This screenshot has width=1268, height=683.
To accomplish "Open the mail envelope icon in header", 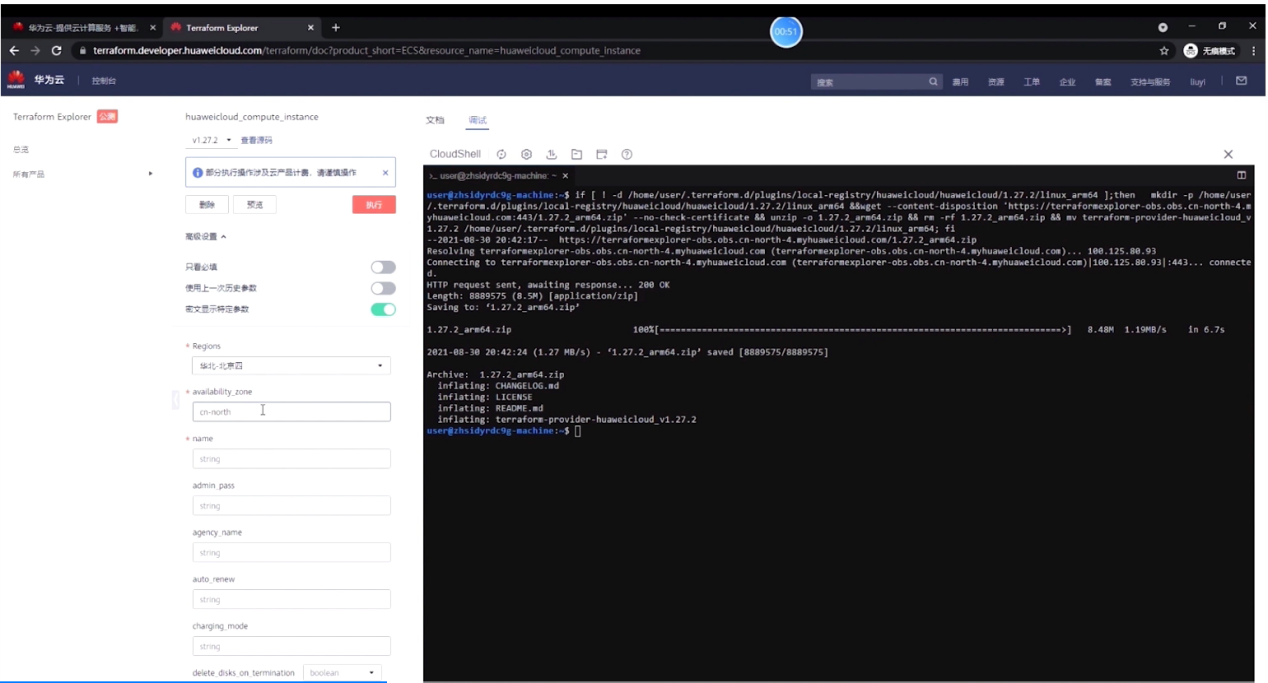I will tap(1241, 81).
